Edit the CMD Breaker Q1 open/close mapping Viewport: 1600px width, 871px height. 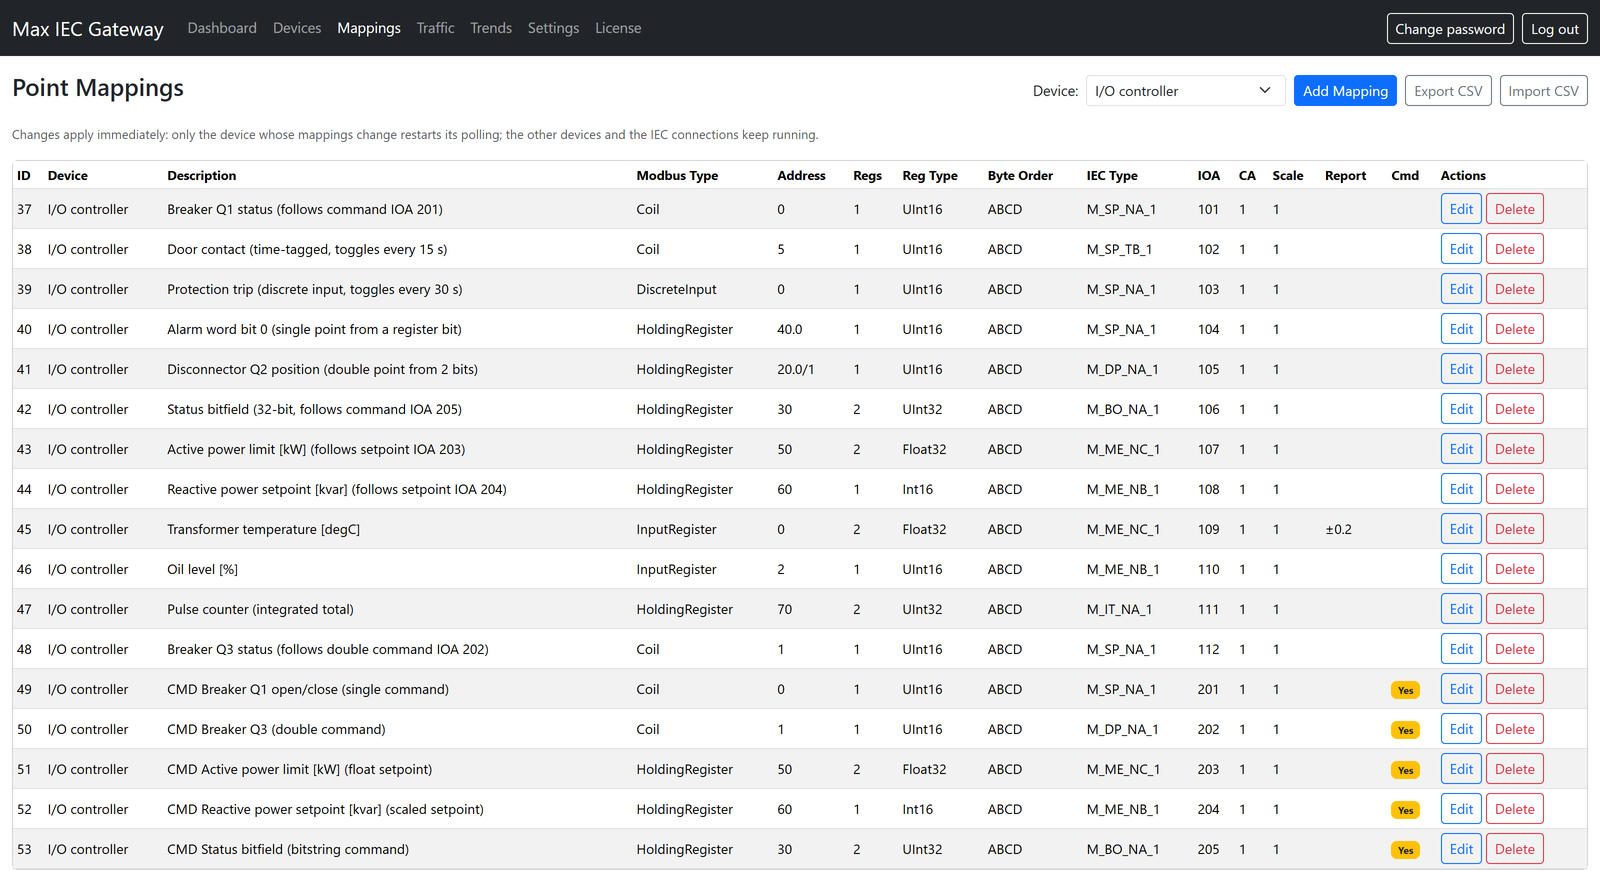tap(1461, 689)
